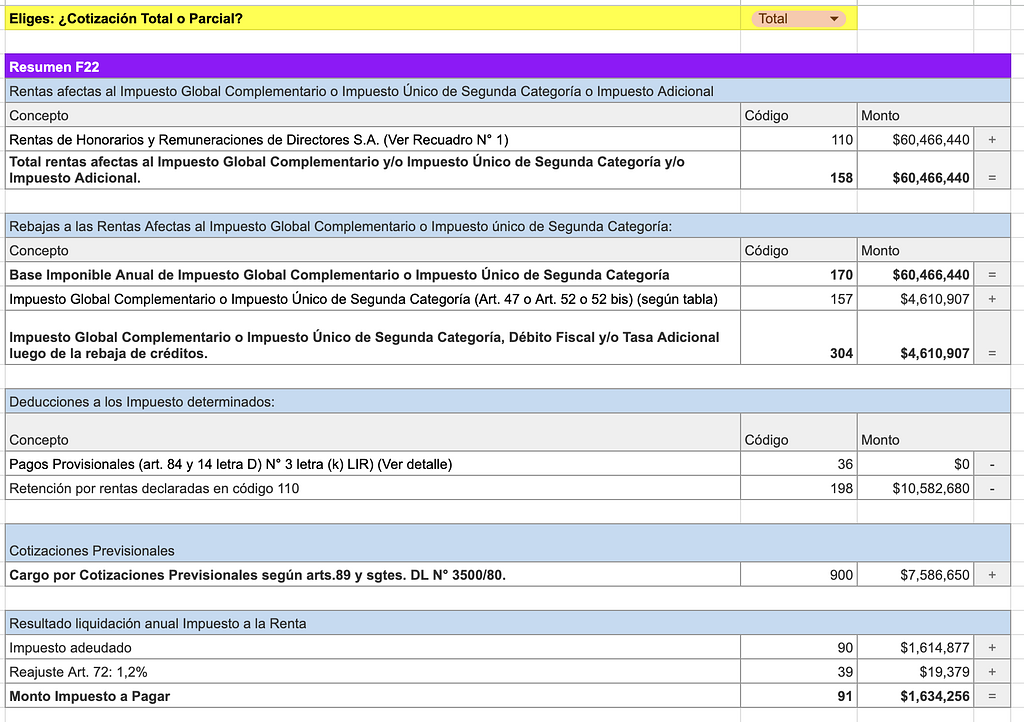Click the plus symbol next to Cotizaciones code 900
Image resolution: width=1024 pixels, height=722 pixels.
pyautogui.click(x=991, y=573)
